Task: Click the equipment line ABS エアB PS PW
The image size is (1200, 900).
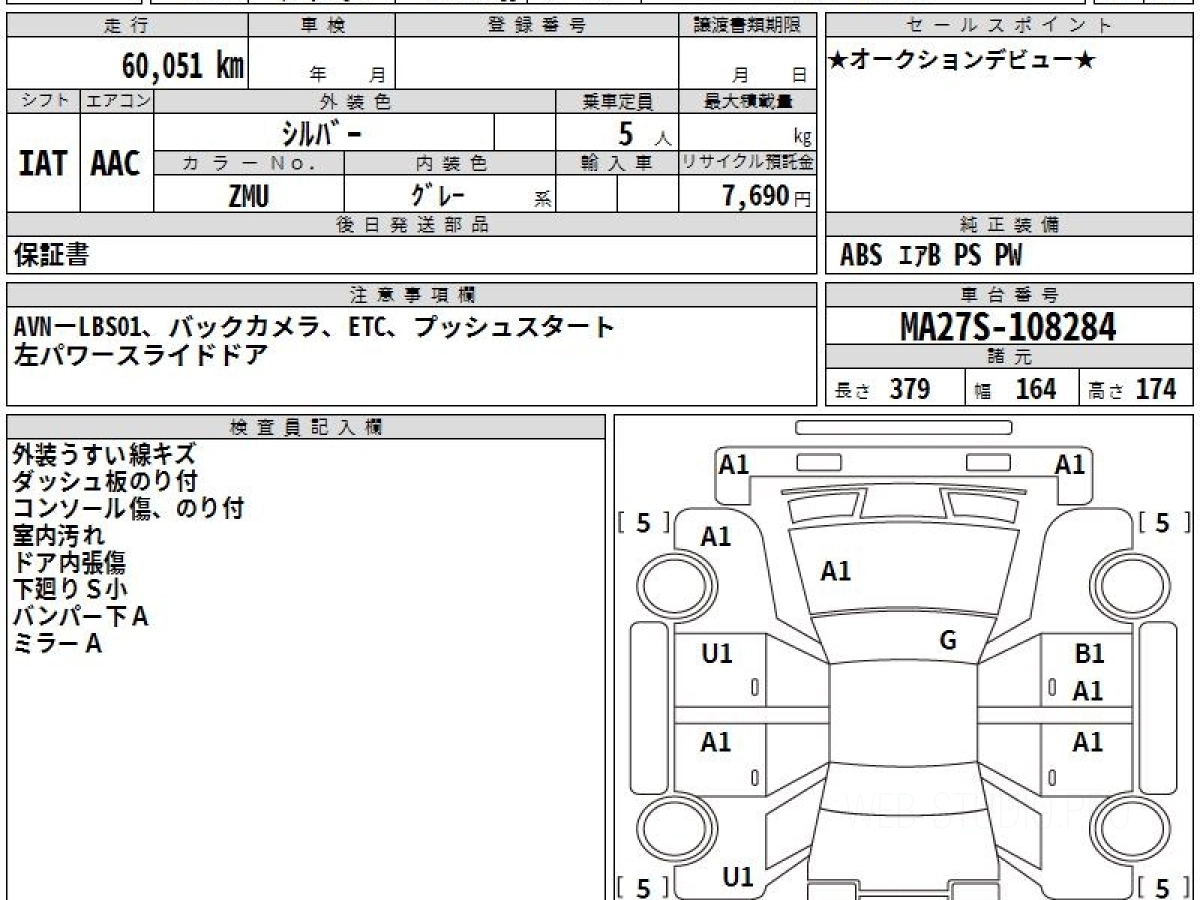Action: coord(931,256)
